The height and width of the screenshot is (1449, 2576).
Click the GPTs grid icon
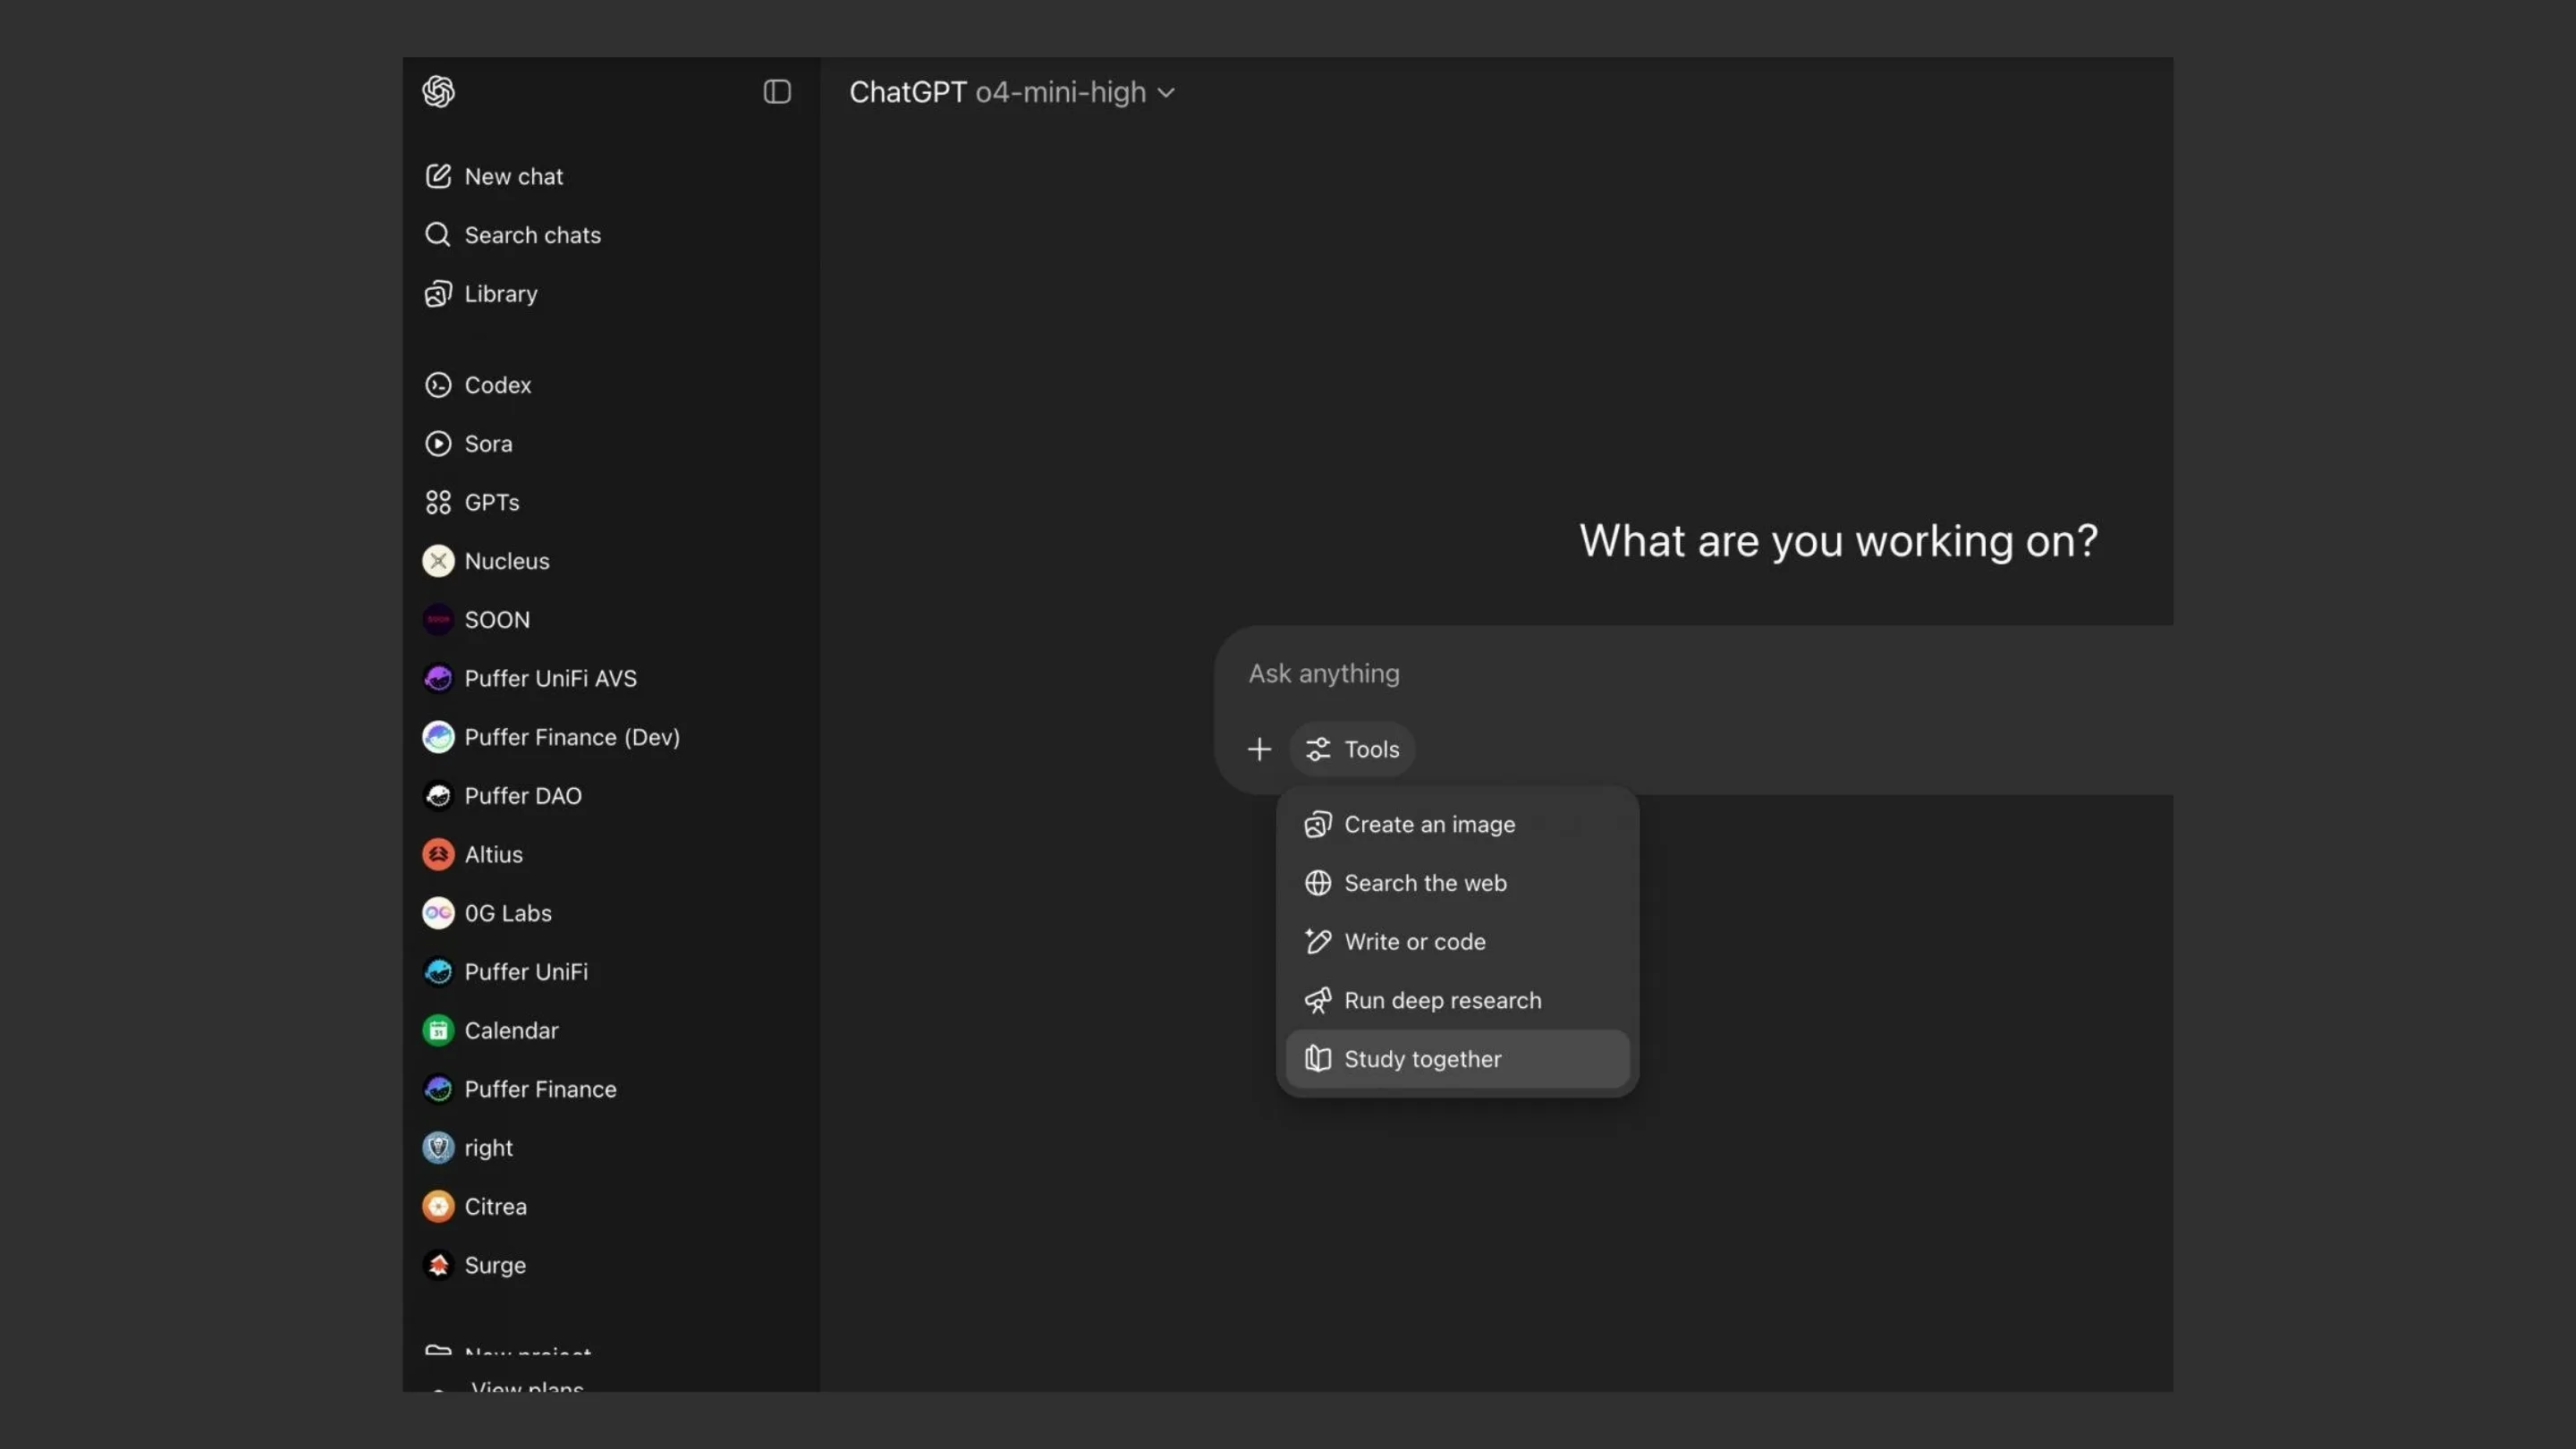[438, 502]
